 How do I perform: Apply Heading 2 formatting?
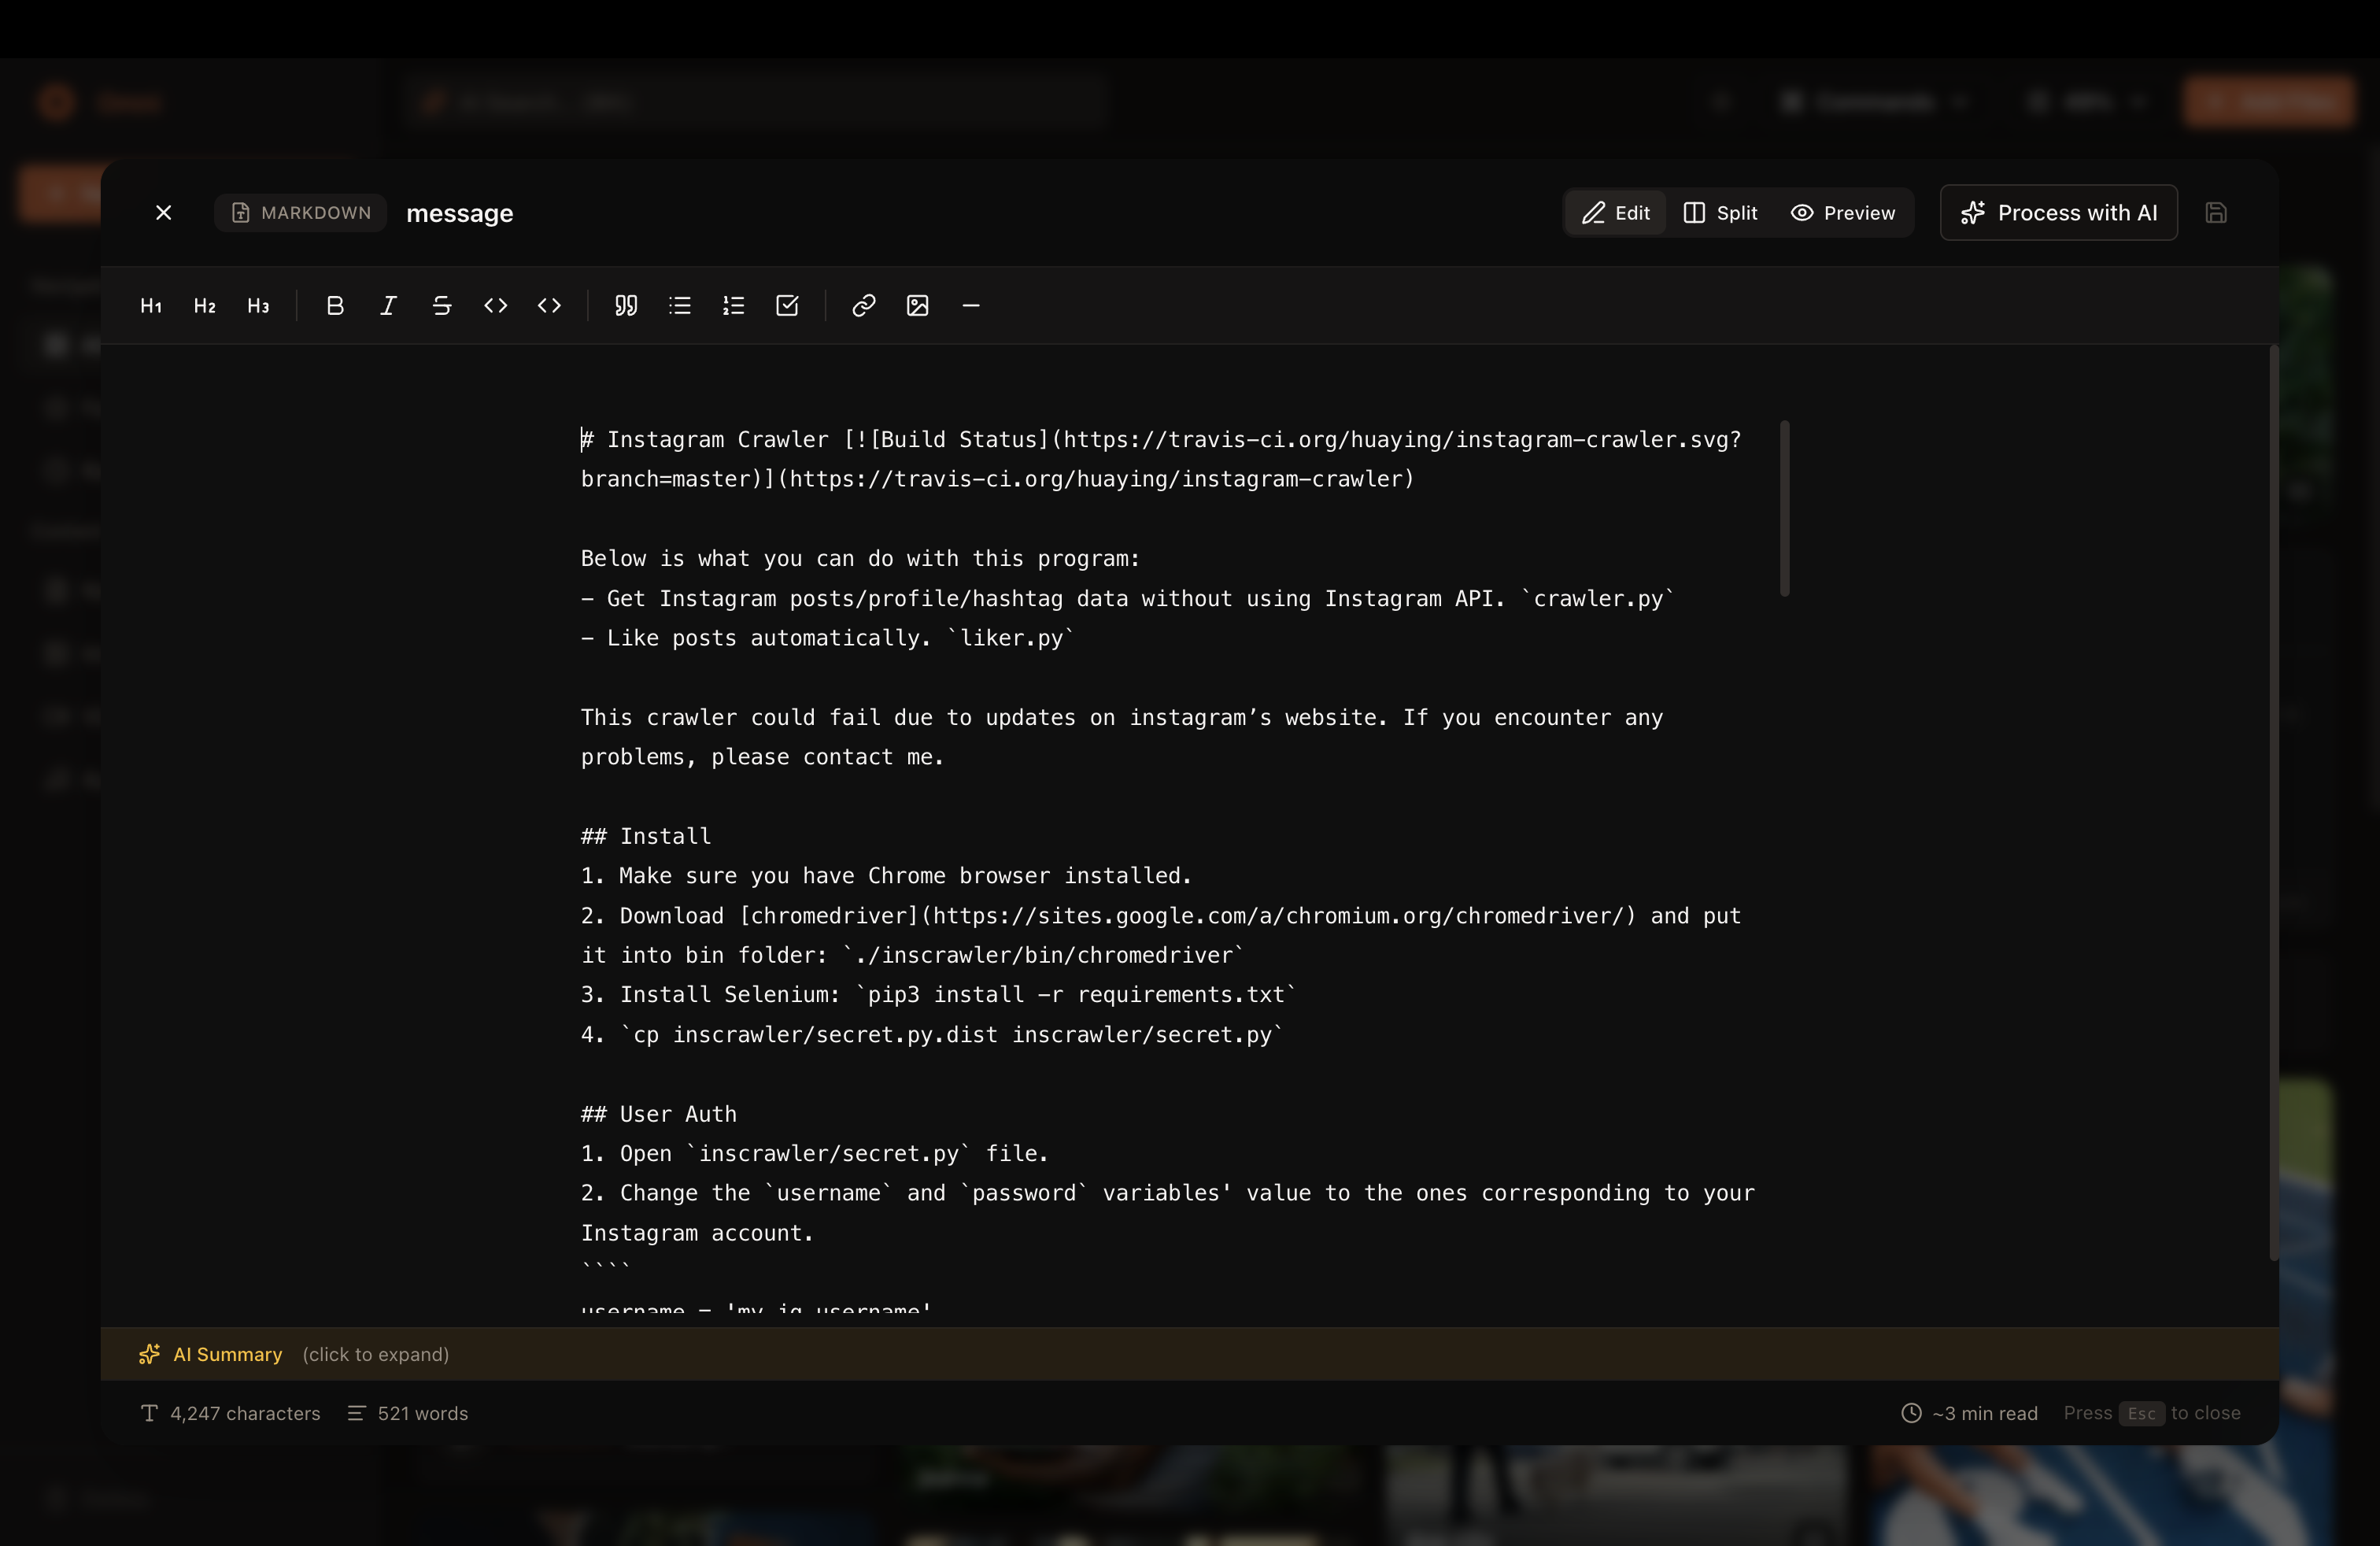(x=205, y=306)
